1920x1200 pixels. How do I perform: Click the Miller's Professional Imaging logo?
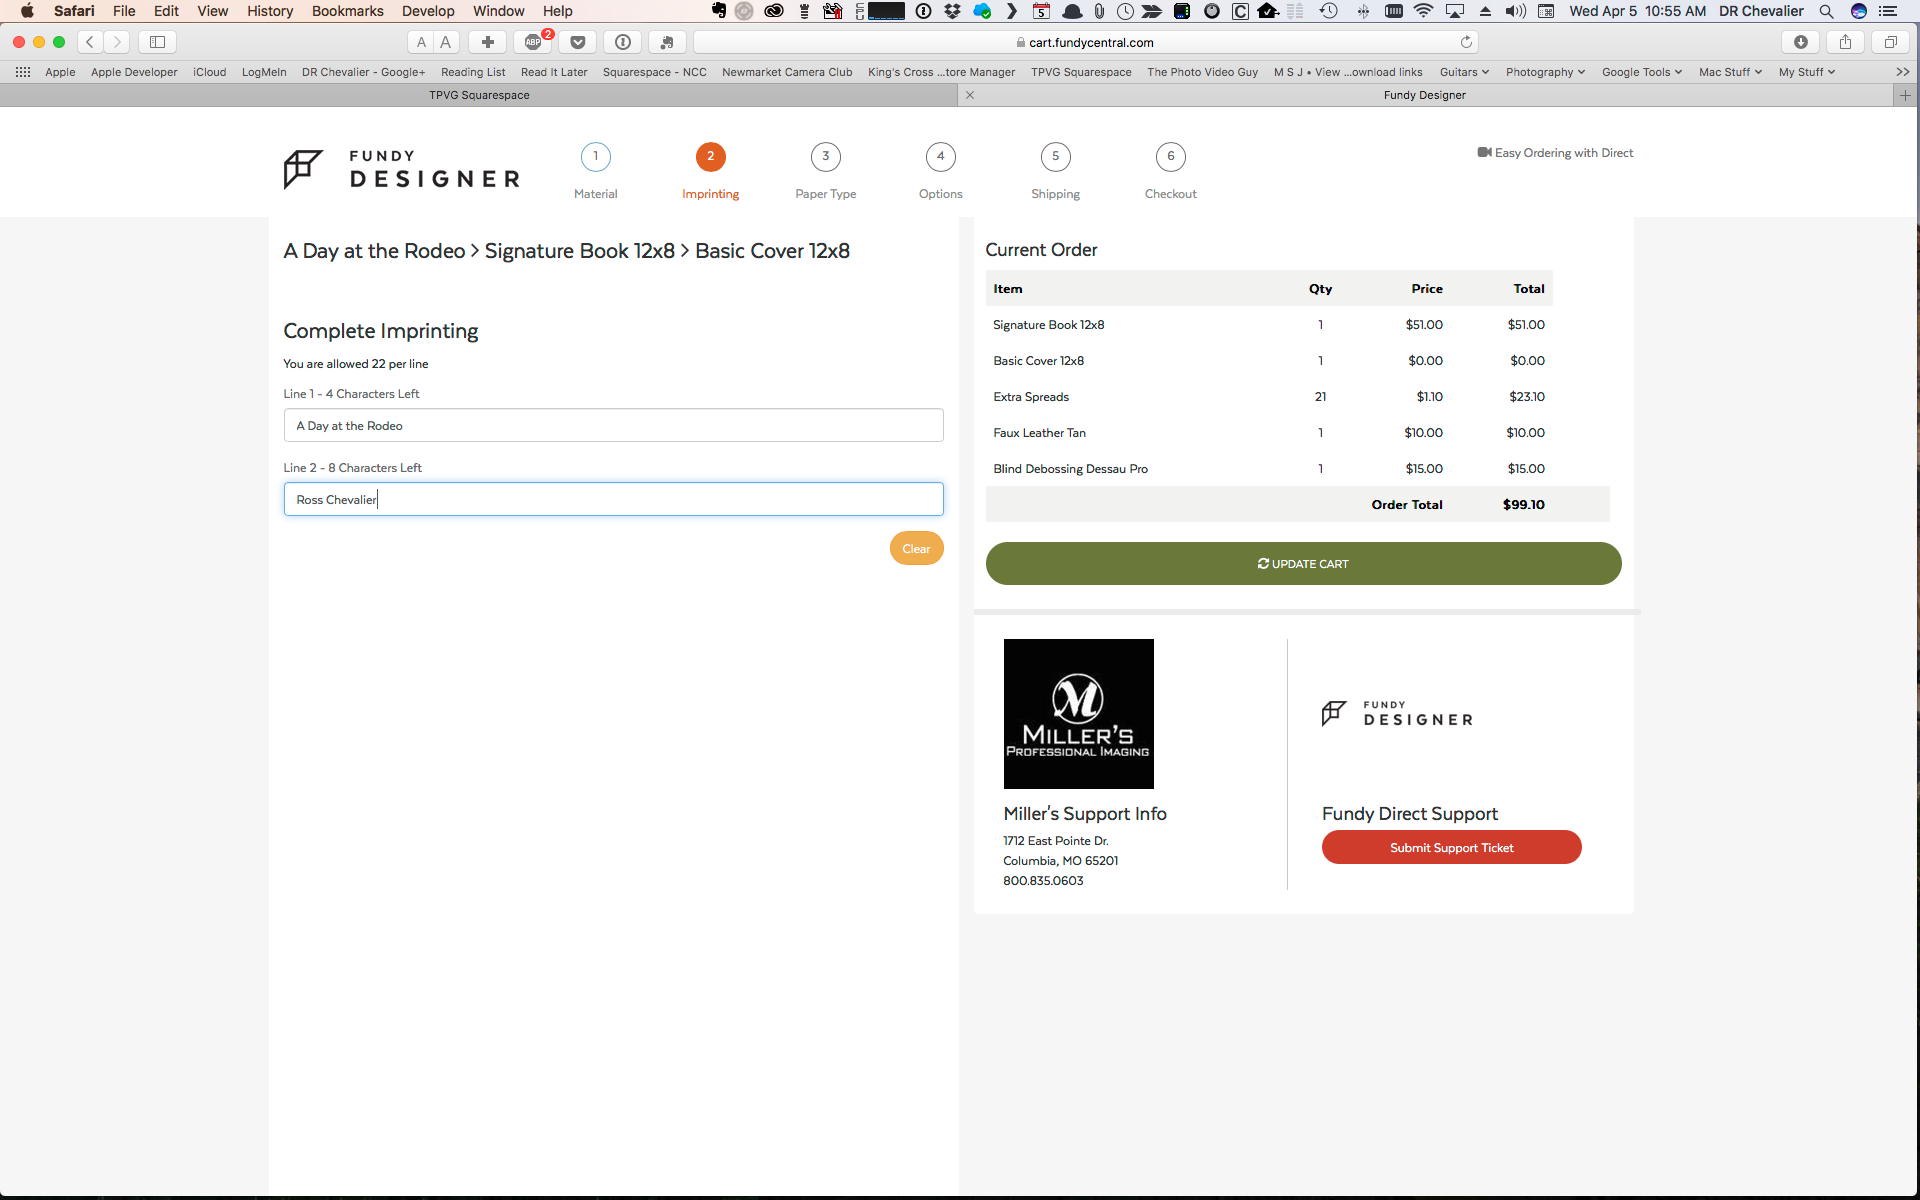click(1078, 714)
